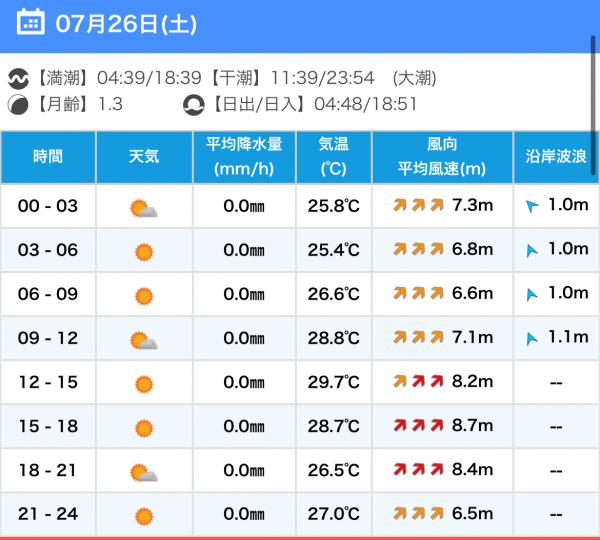Click the orange wind arrows for 21 - 24
The width and height of the screenshot is (600, 540).
[418, 513]
